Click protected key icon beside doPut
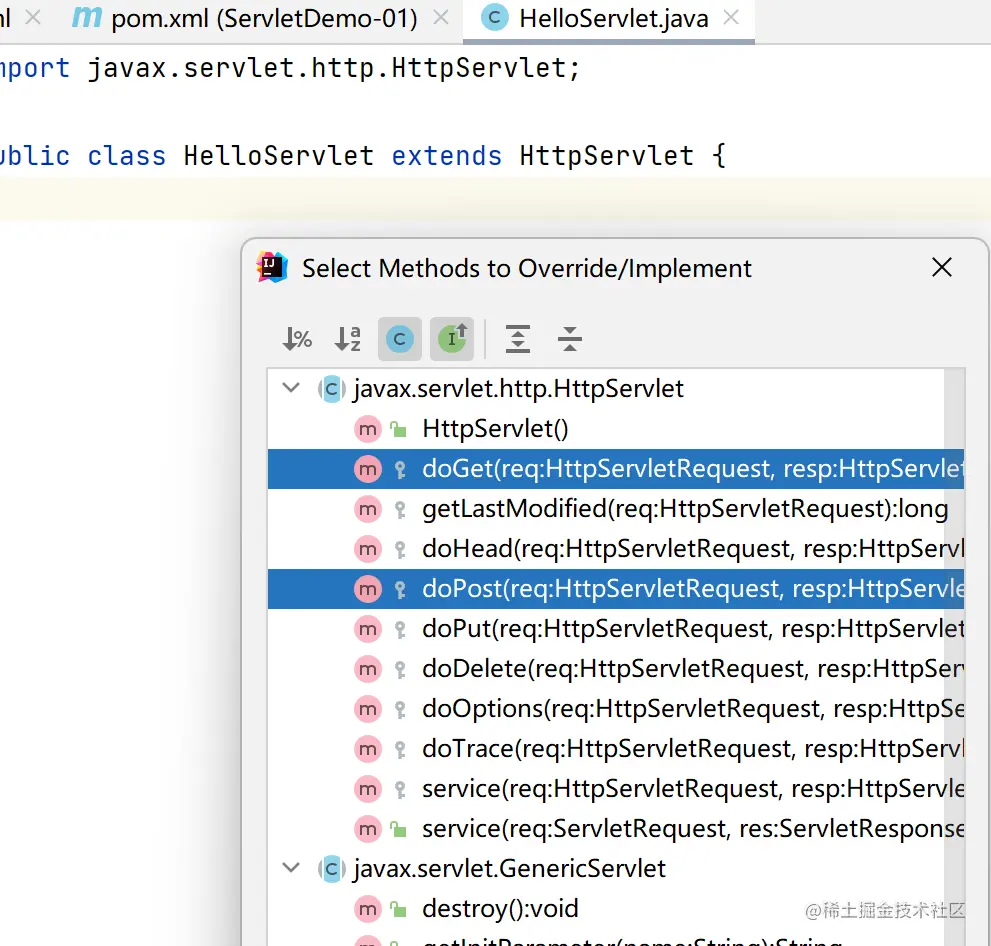 (x=399, y=630)
